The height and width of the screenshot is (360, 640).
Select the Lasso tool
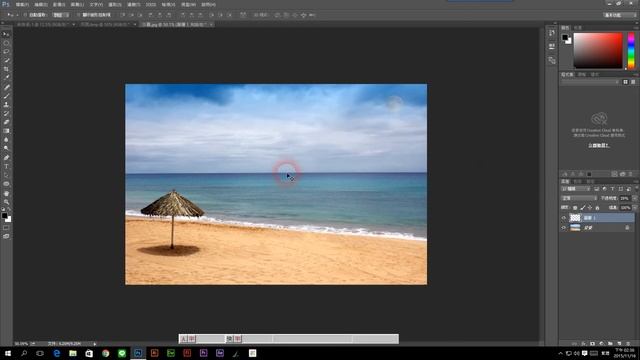(6, 52)
